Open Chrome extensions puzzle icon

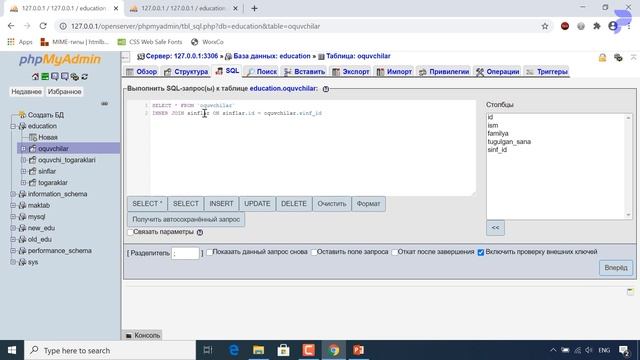(597, 26)
